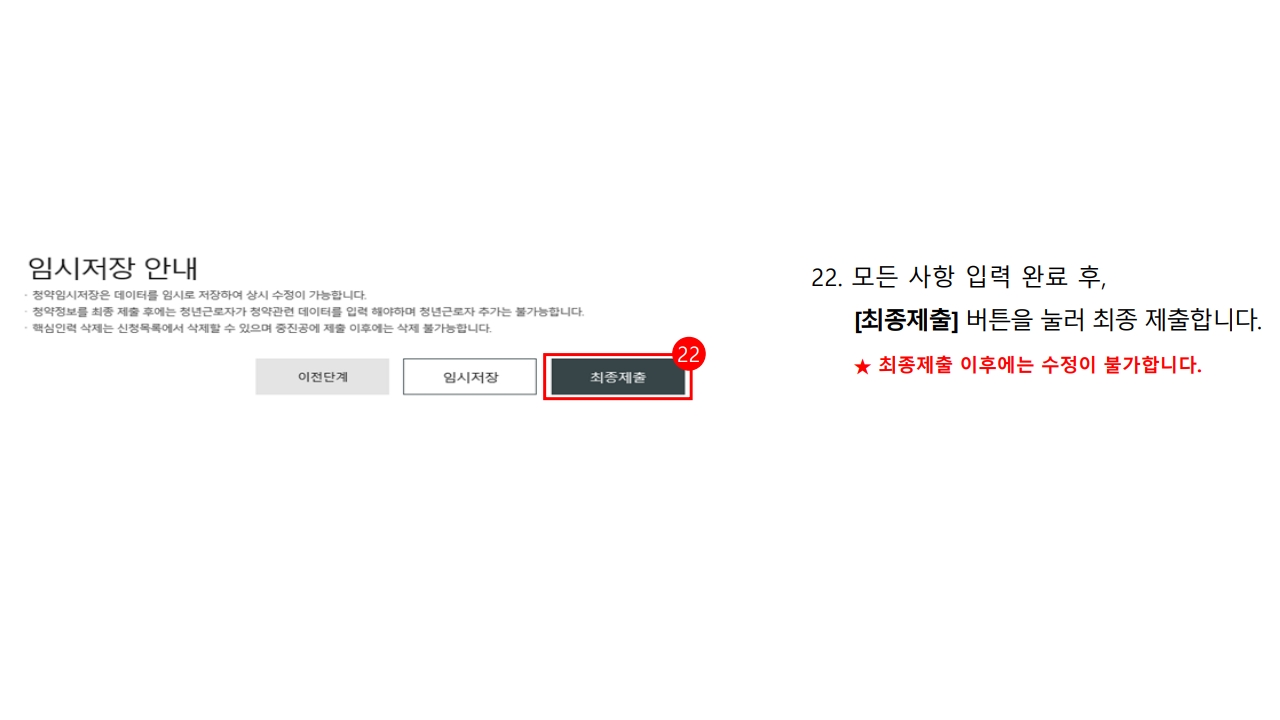Image resolution: width=1280 pixels, height=720 pixels.
Task: Click the 임시저장 안내 heading
Action: pos(113,268)
